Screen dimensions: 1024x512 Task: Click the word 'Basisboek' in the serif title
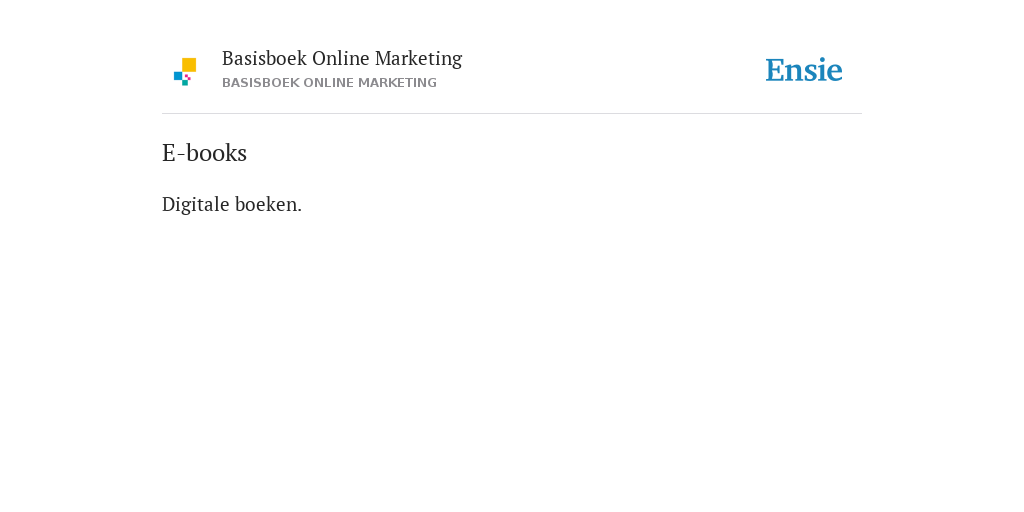(264, 59)
